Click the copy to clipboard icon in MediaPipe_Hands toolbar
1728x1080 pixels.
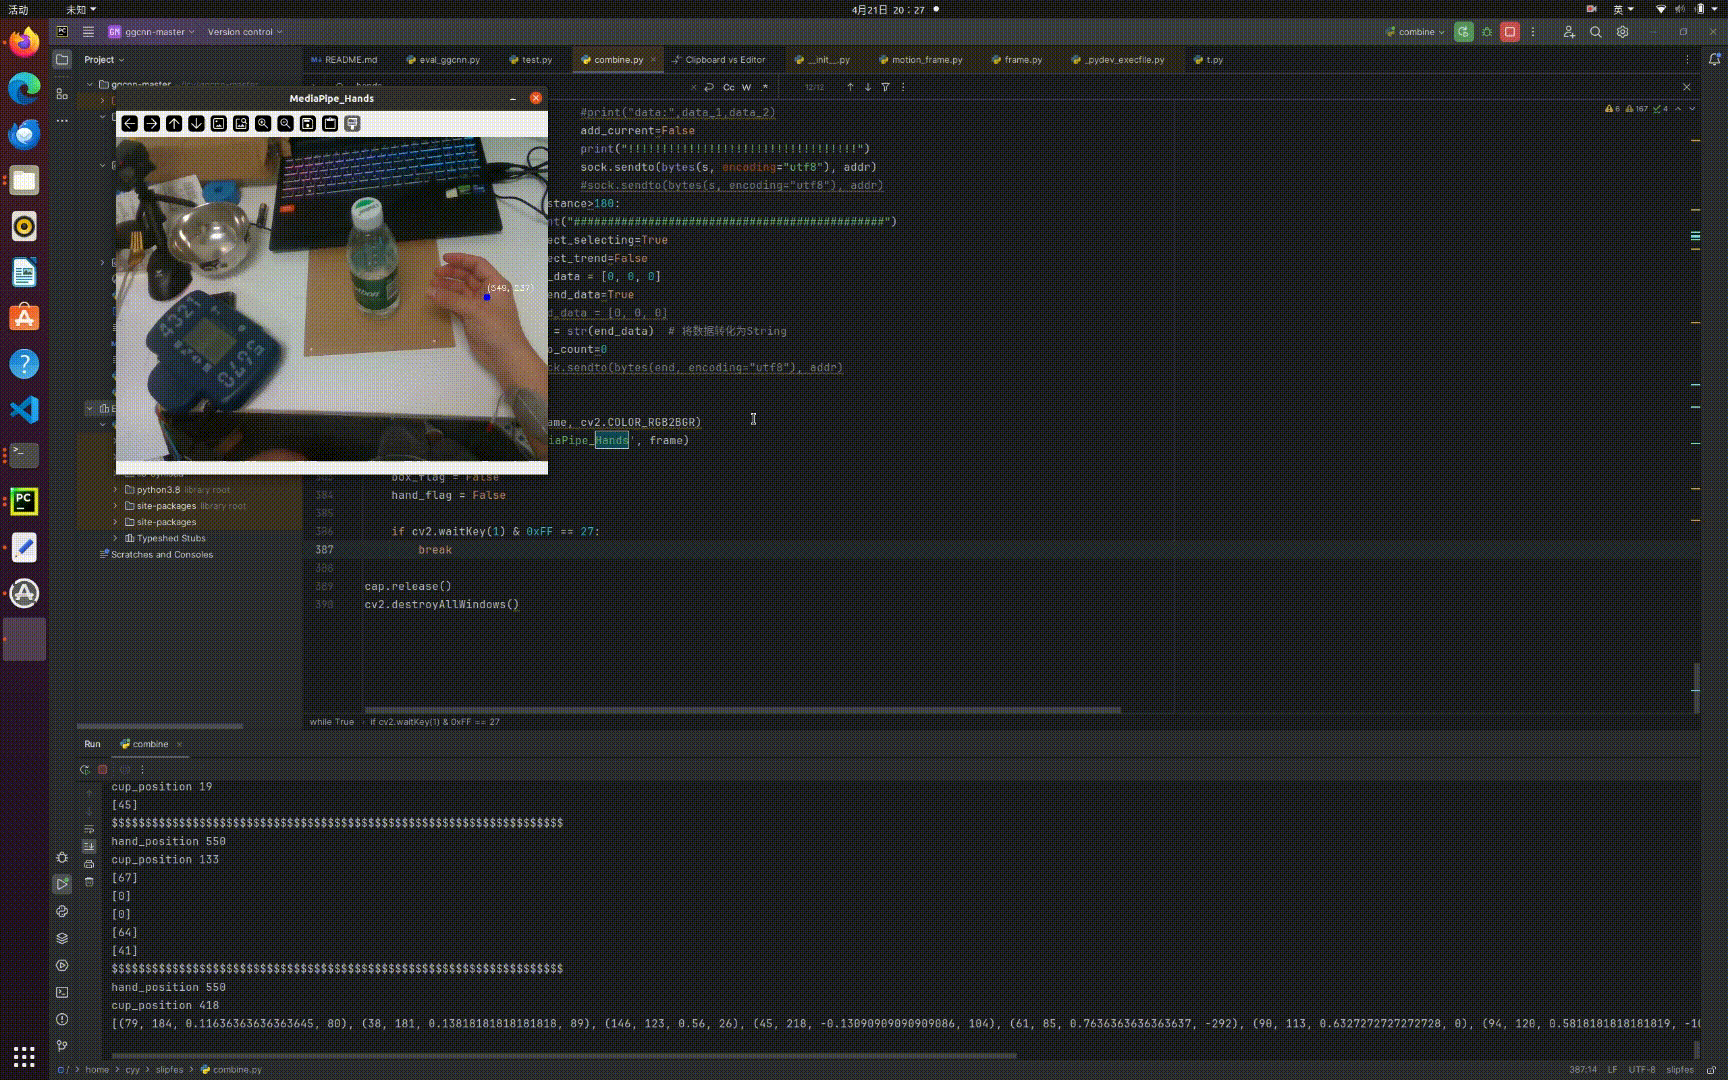click(330, 124)
